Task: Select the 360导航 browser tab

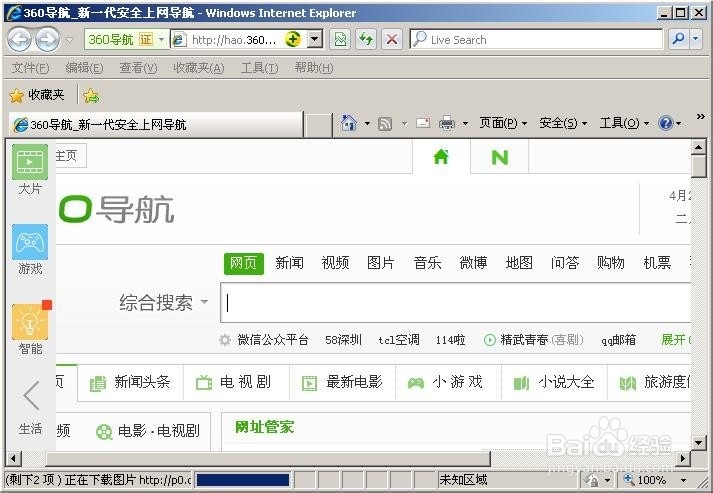Action: [156, 124]
